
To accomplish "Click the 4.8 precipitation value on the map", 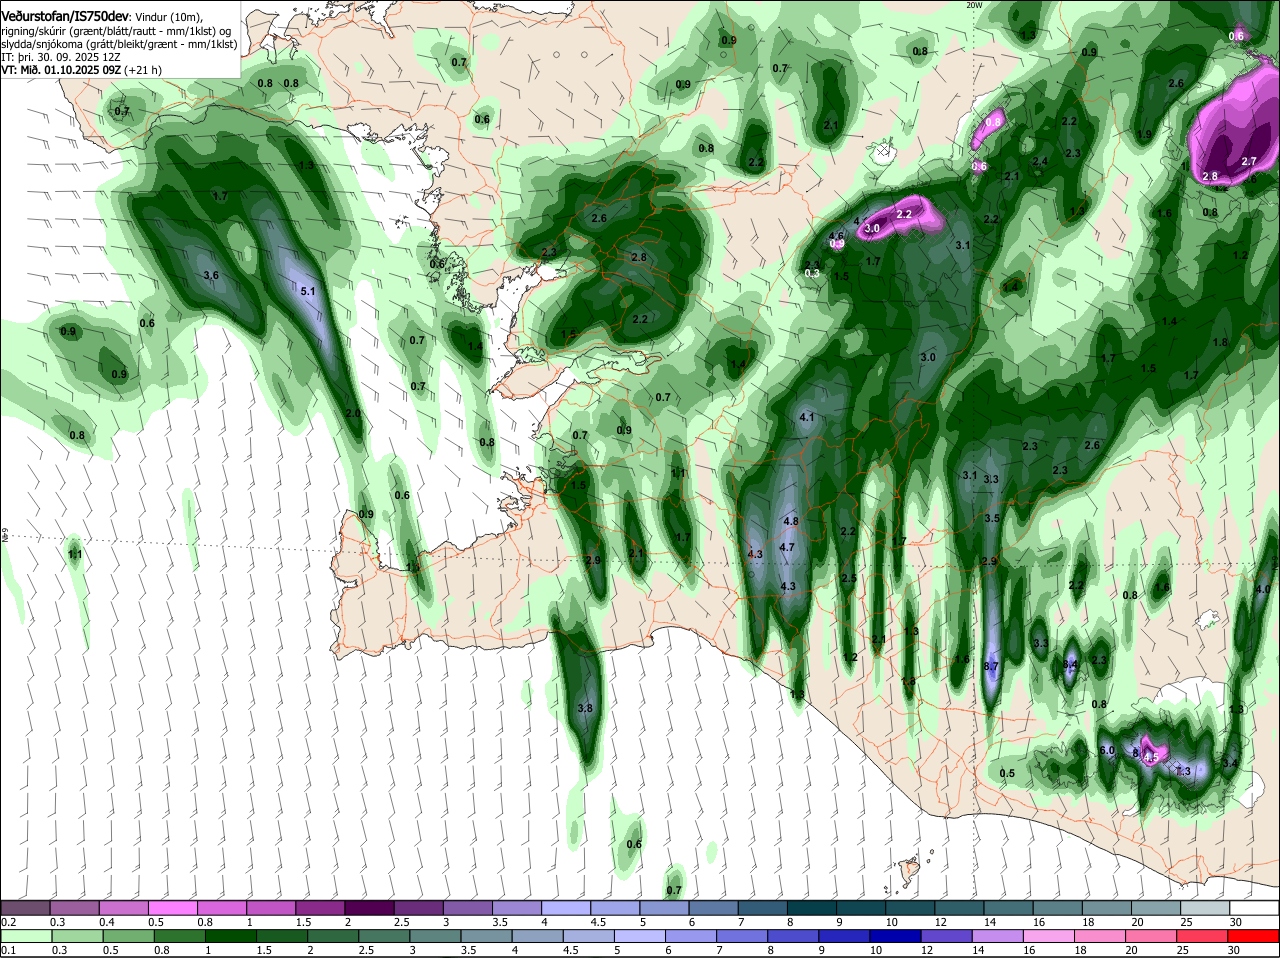I will pyautogui.click(x=791, y=521).
